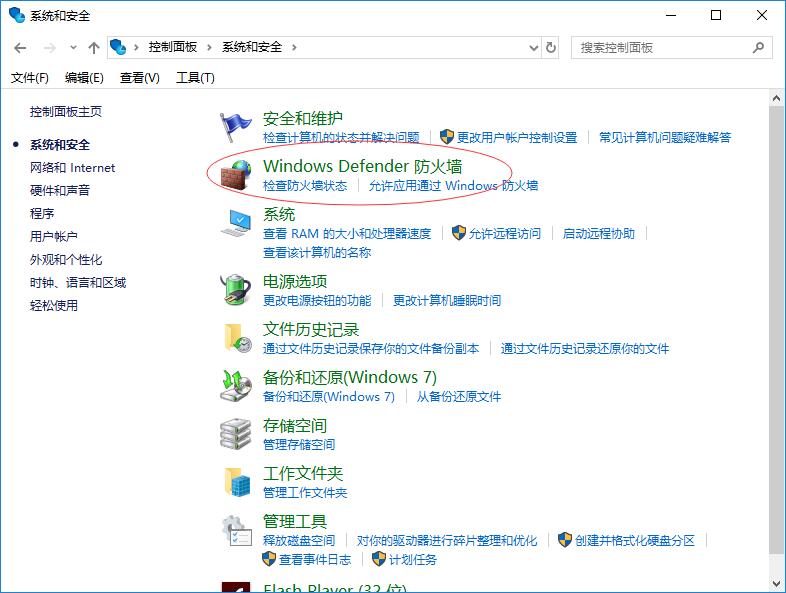Click the Backup and Restore (Windows 7) icon
The height and width of the screenshot is (593, 786).
coord(236,385)
